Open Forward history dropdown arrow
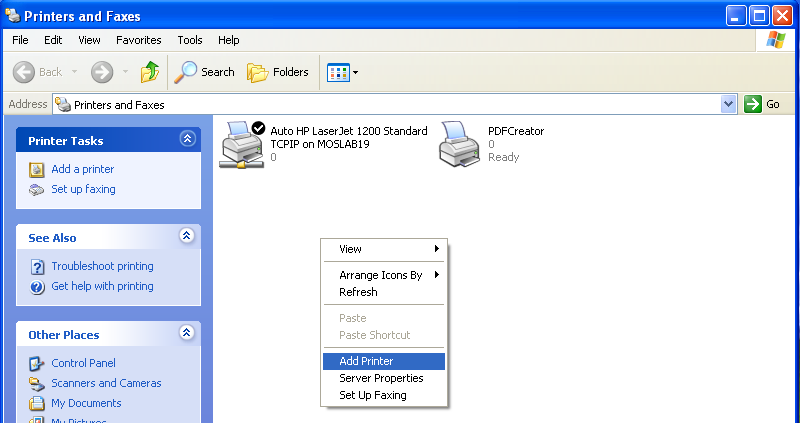800x423 pixels. pos(126,72)
